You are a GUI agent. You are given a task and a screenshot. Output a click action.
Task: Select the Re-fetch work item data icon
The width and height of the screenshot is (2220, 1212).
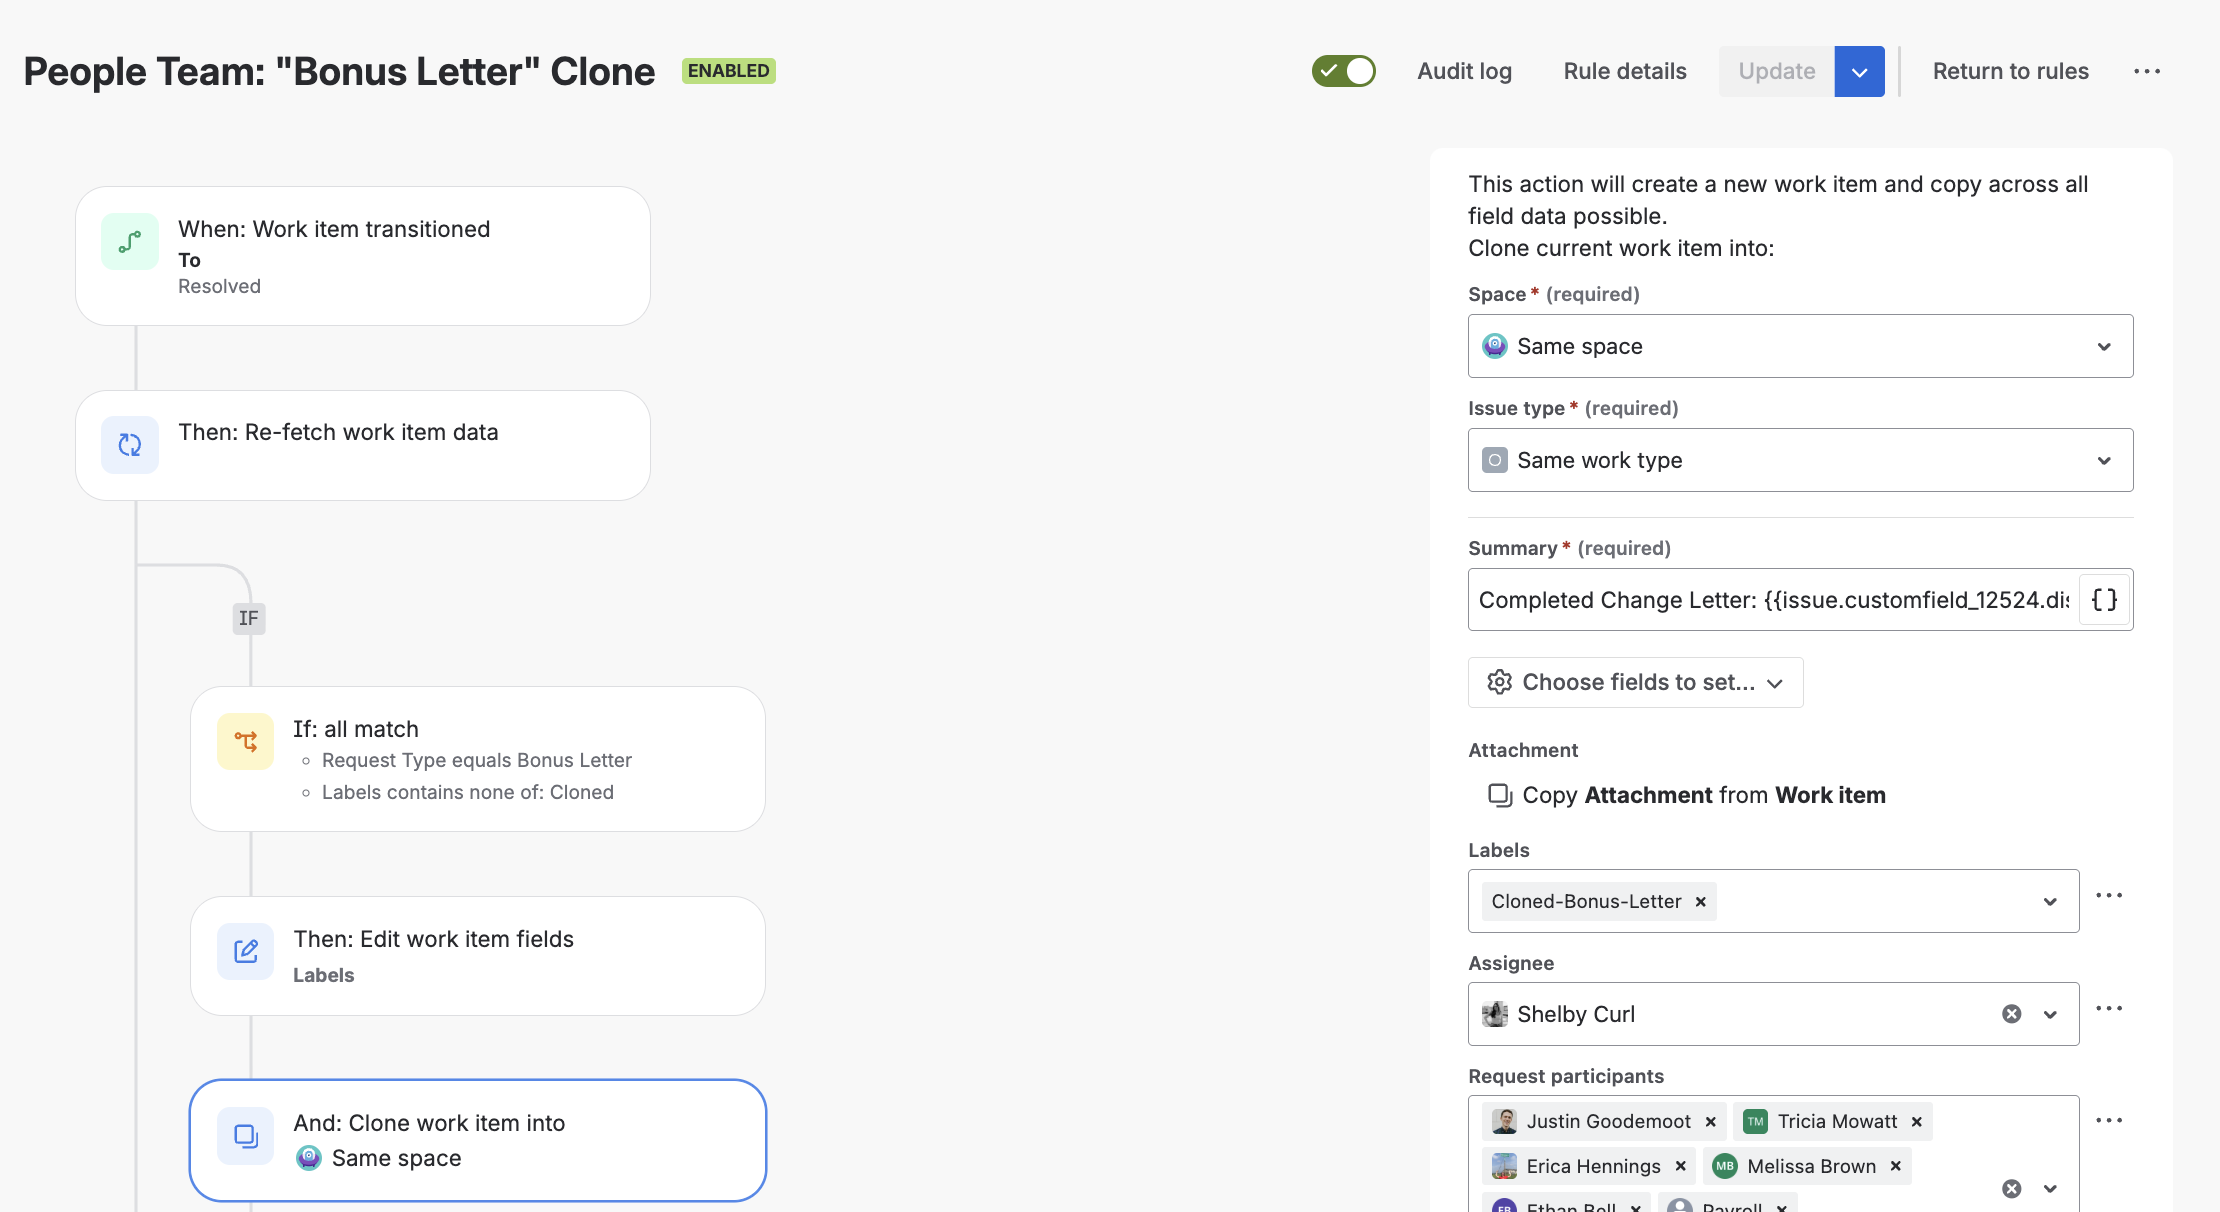130,445
